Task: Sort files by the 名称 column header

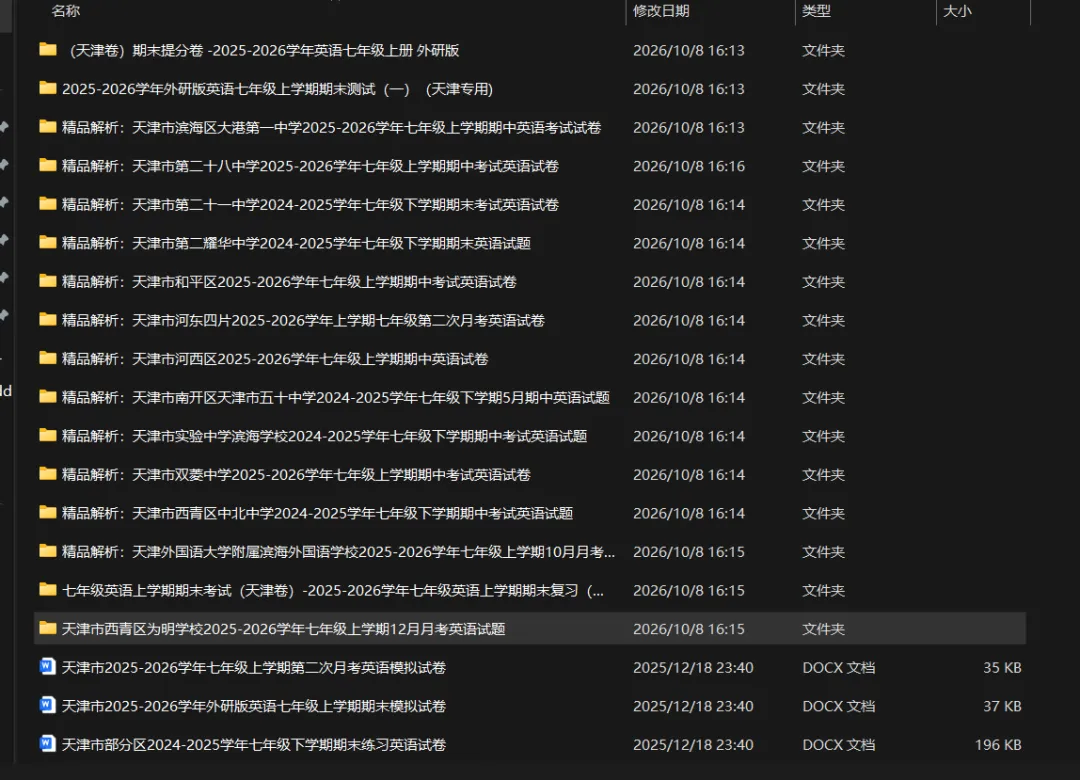Action: (66, 11)
